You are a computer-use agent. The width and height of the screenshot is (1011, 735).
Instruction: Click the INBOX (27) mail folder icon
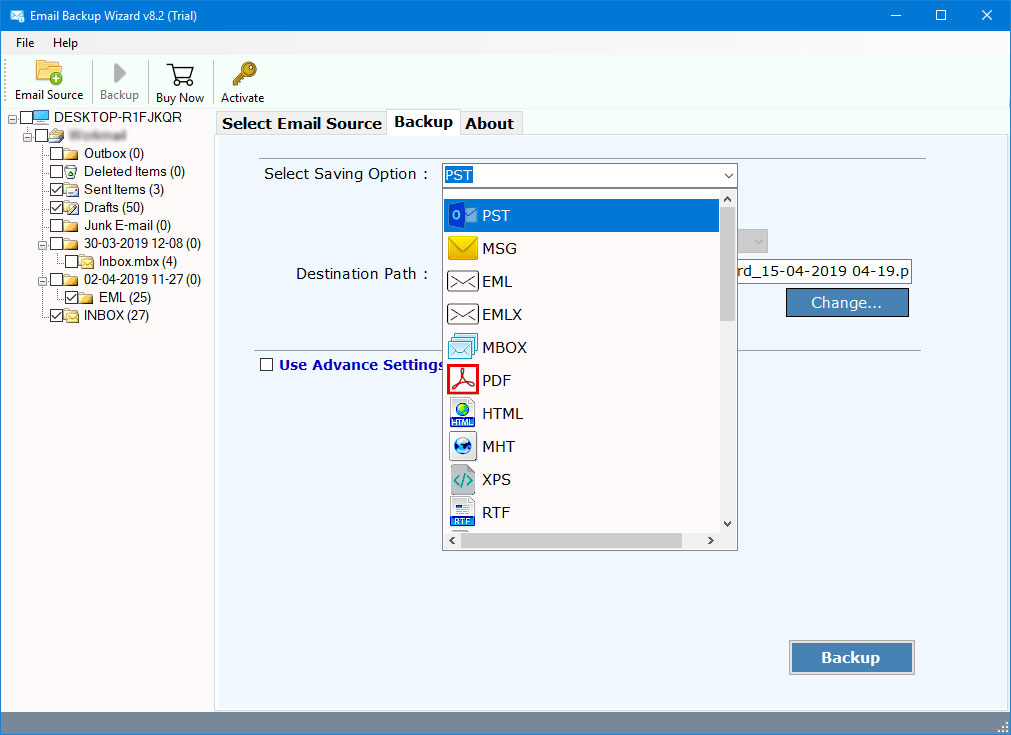click(71, 315)
